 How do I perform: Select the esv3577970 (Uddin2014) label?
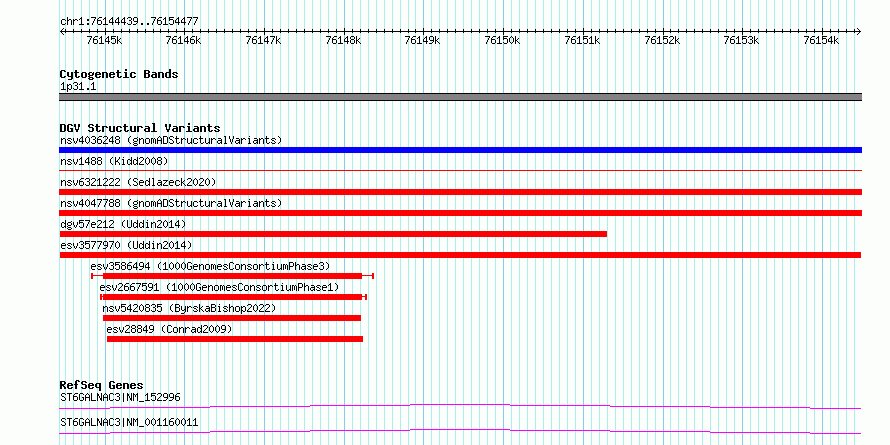pyautogui.click(x=126, y=245)
